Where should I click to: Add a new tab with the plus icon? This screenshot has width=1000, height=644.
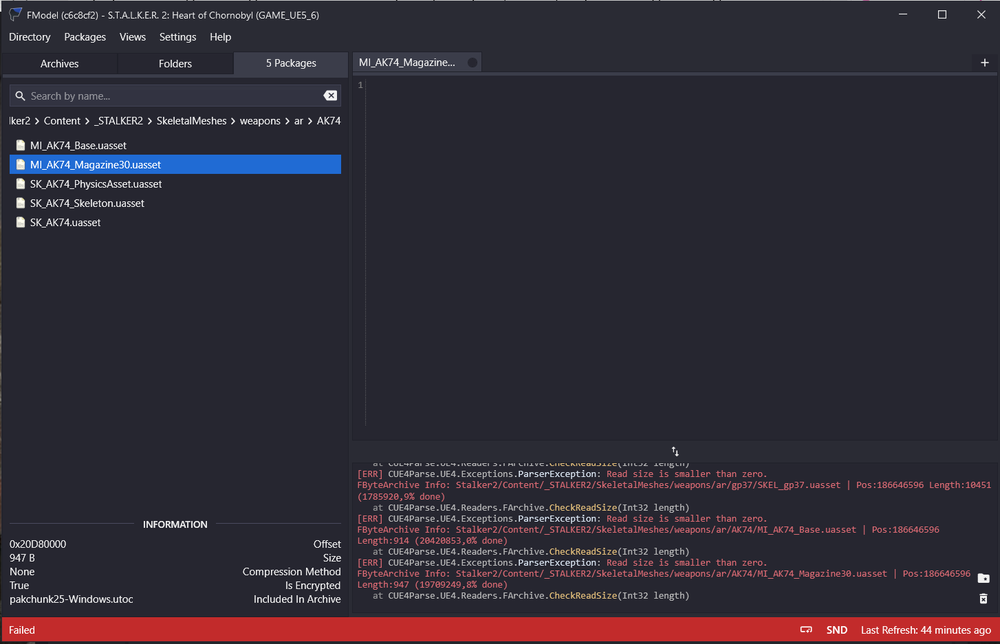(985, 63)
